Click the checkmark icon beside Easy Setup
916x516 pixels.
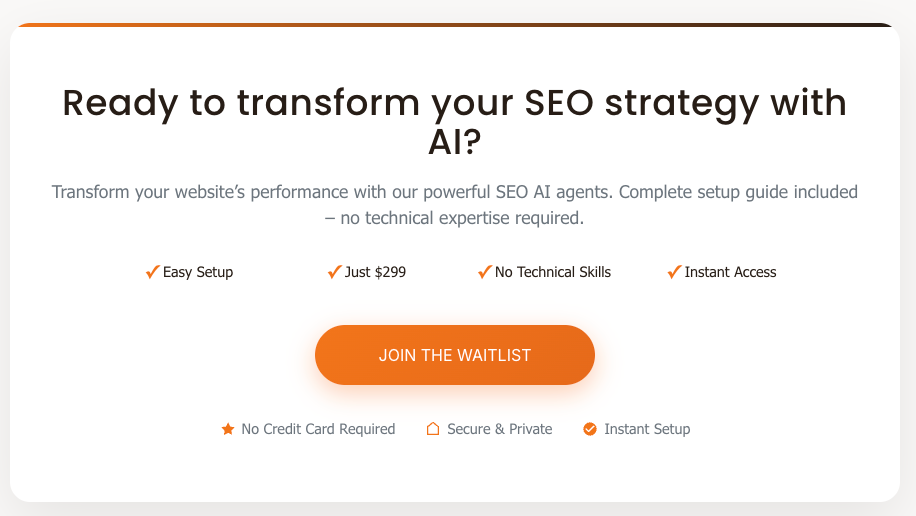153,272
